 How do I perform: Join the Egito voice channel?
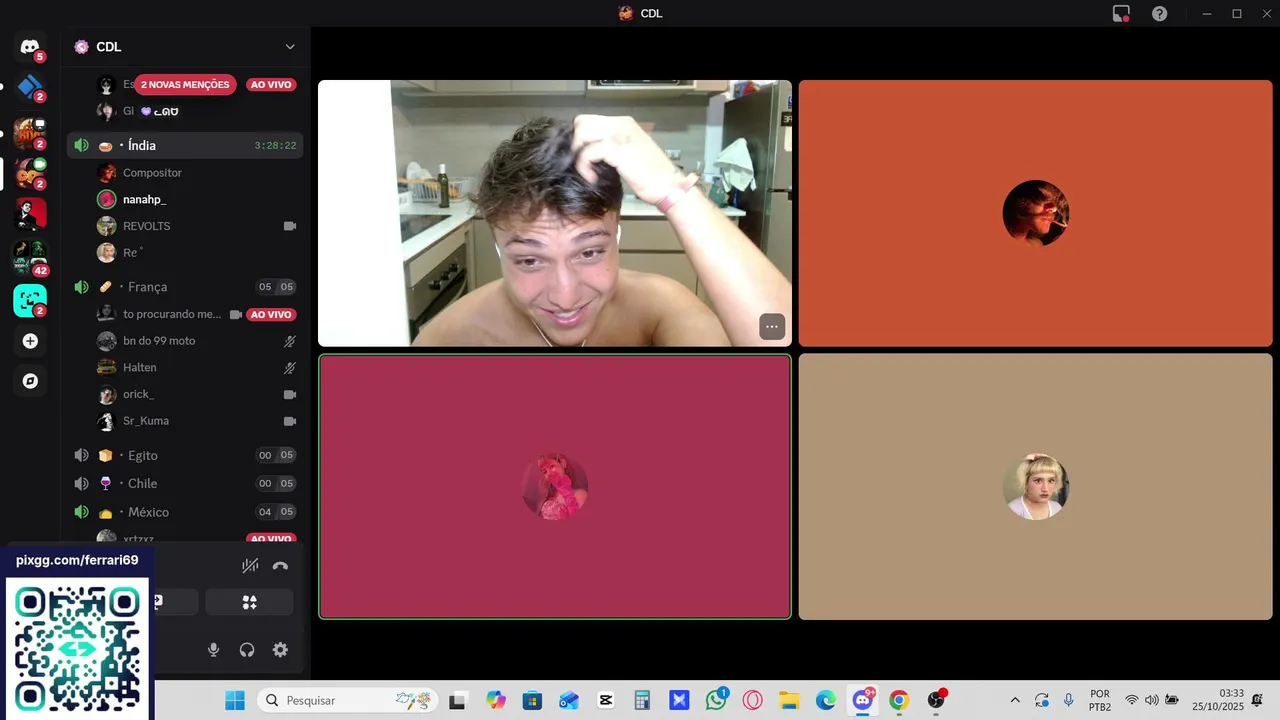pos(185,455)
